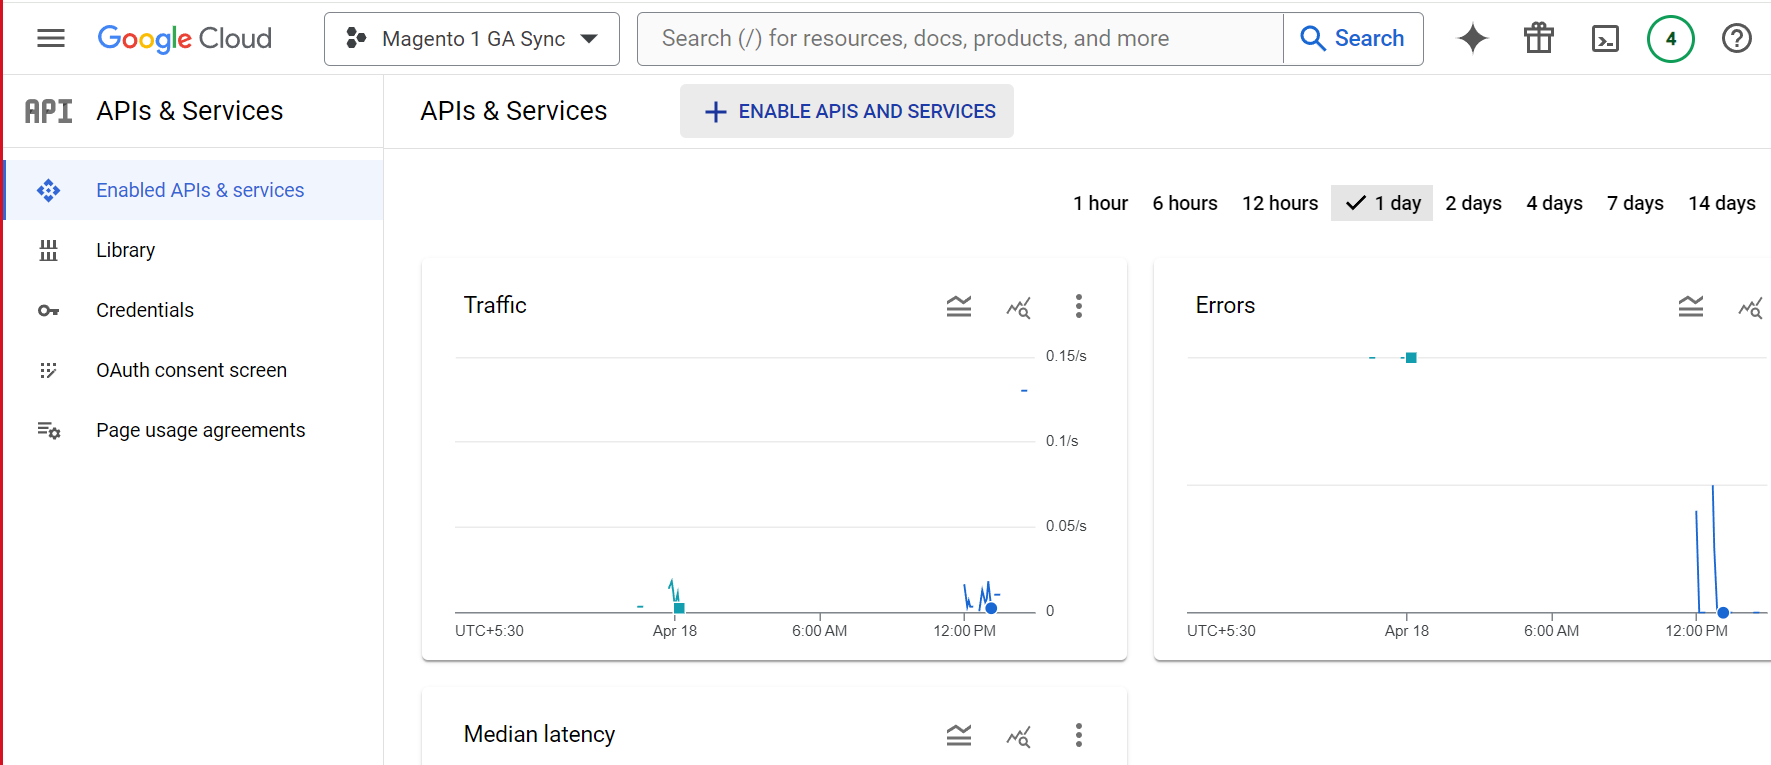Open notifications badge showing 4
This screenshot has height=765, width=1771.
click(x=1670, y=39)
